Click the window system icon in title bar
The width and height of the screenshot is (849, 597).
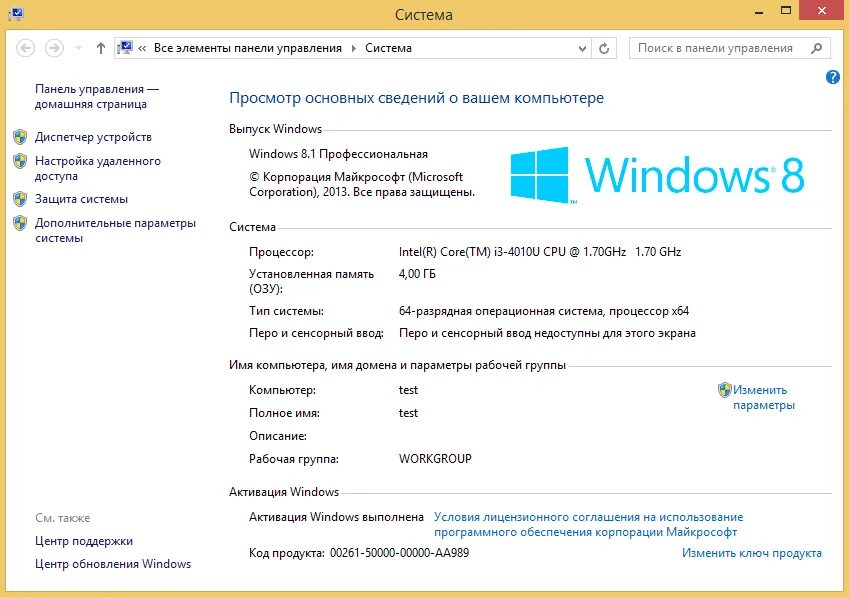pyautogui.click(x=16, y=14)
